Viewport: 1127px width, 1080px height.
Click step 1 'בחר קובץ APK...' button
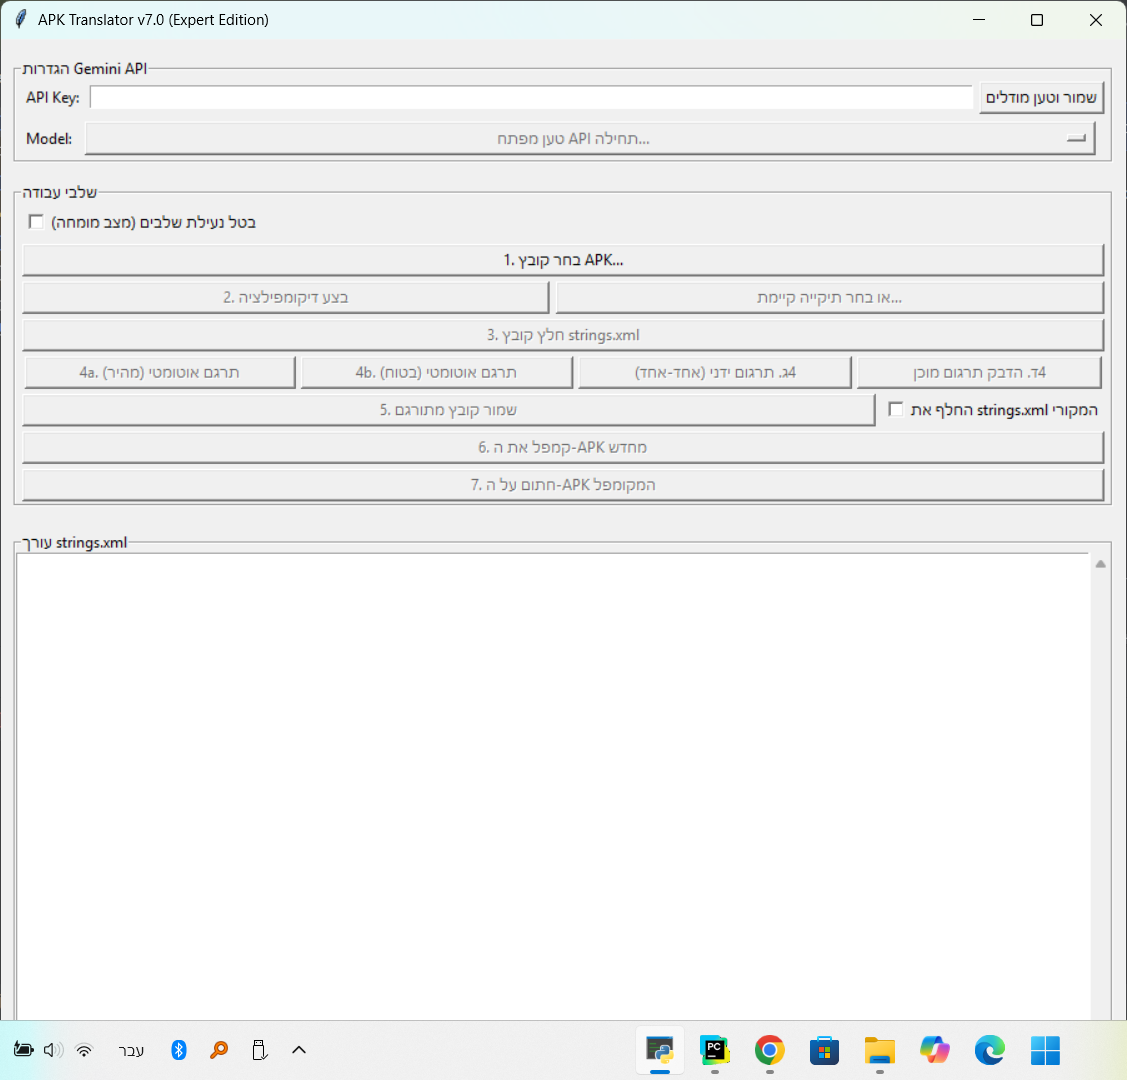click(563, 260)
